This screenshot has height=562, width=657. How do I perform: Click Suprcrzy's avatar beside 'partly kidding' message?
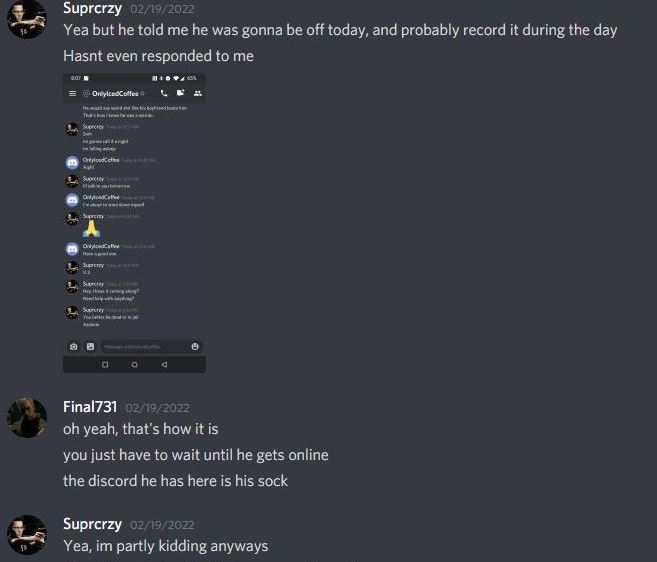coord(27,535)
